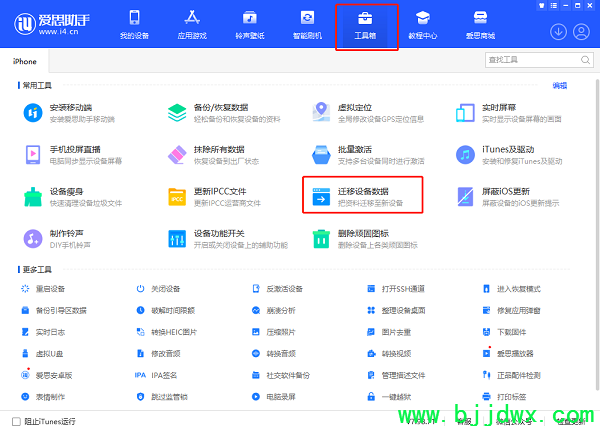Click 进入恢复模式

(512, 289)
